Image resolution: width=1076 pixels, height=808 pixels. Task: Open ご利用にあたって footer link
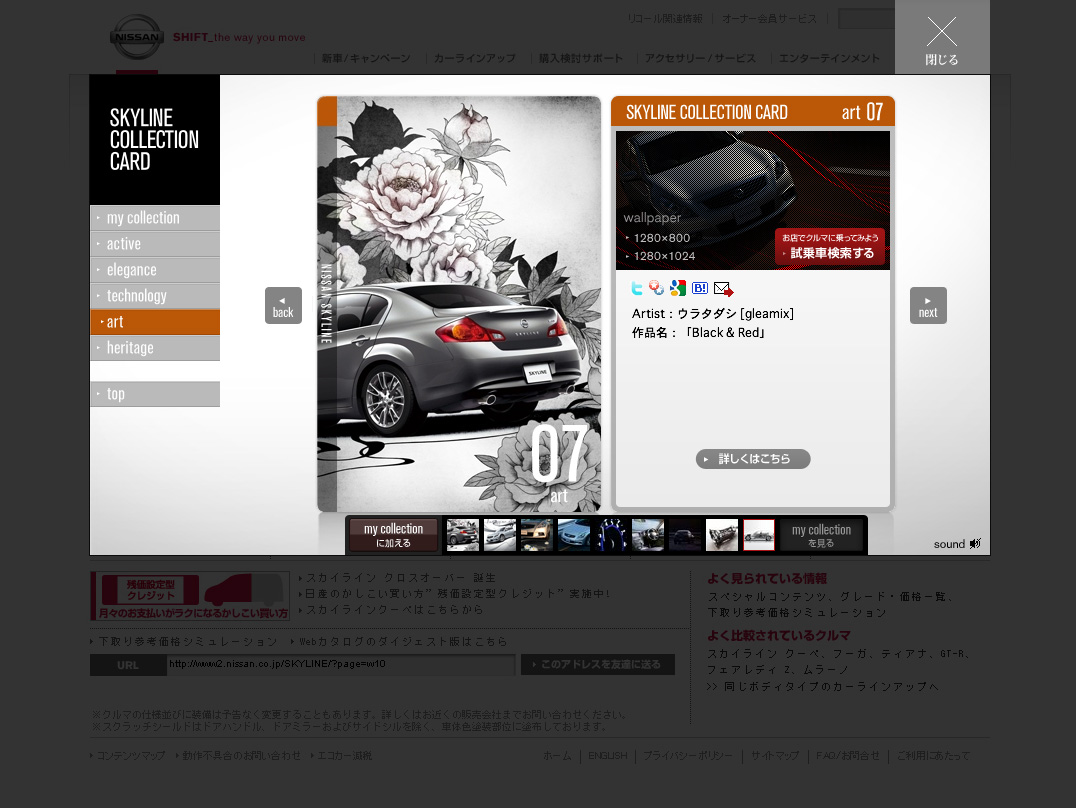pos(933,755)
